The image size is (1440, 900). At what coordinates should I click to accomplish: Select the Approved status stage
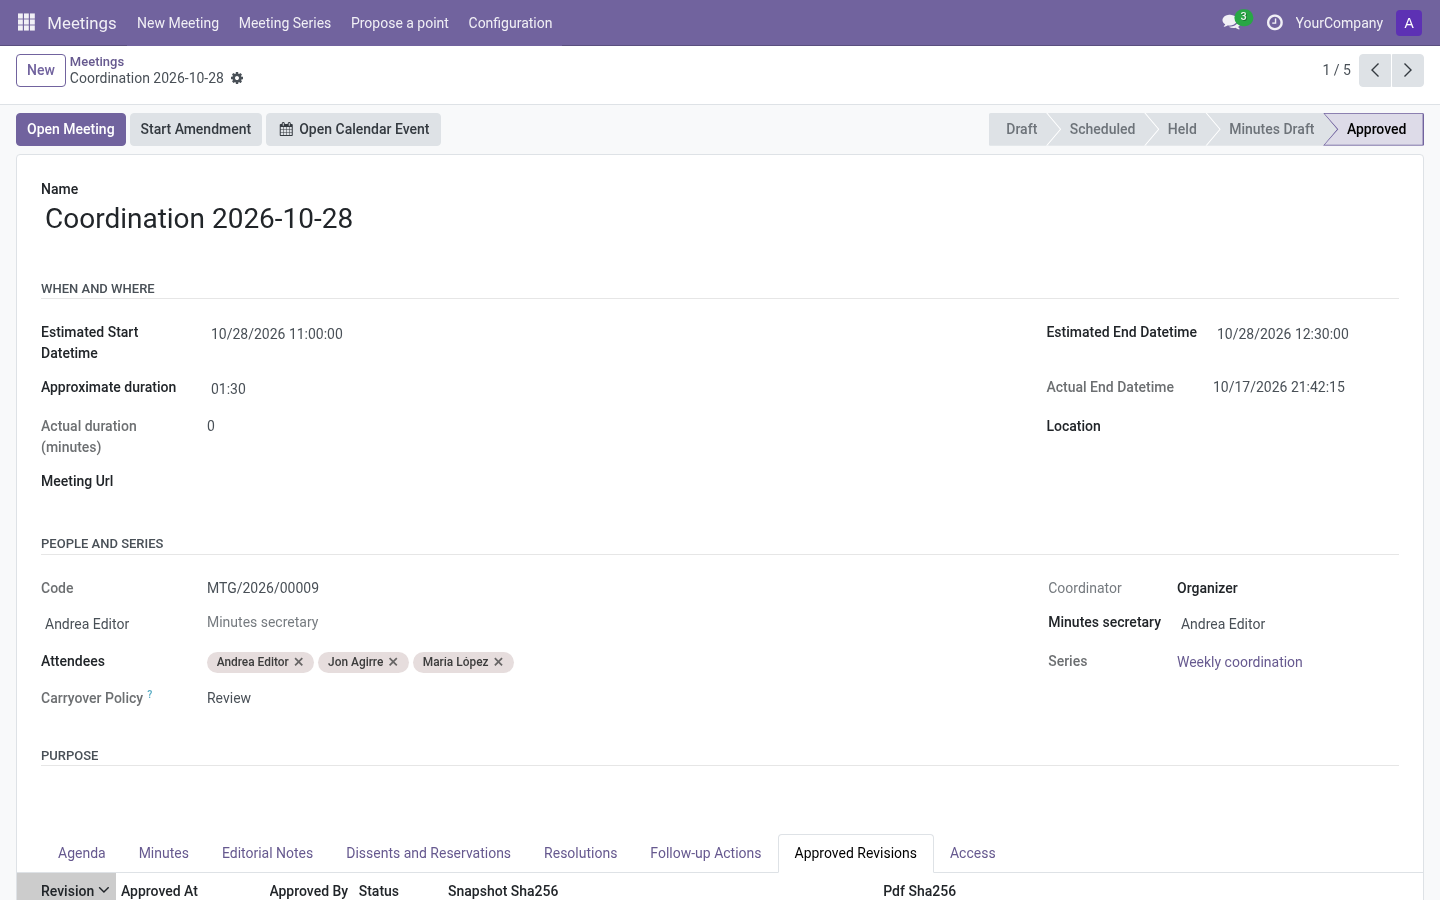coord(1376,129)
